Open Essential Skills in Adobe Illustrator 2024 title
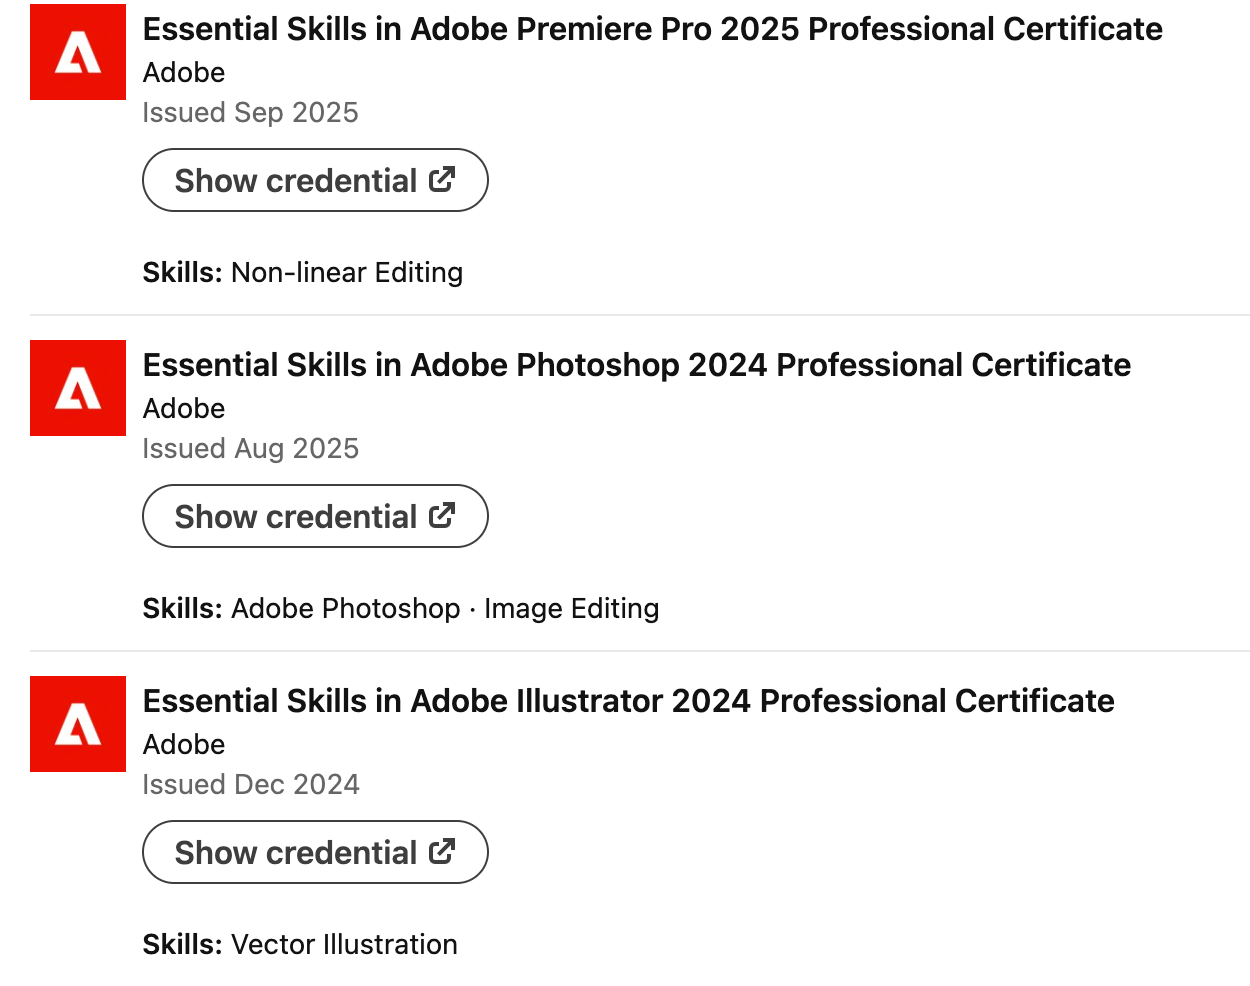Screen dimensions: 1250x986 point(628,701)
